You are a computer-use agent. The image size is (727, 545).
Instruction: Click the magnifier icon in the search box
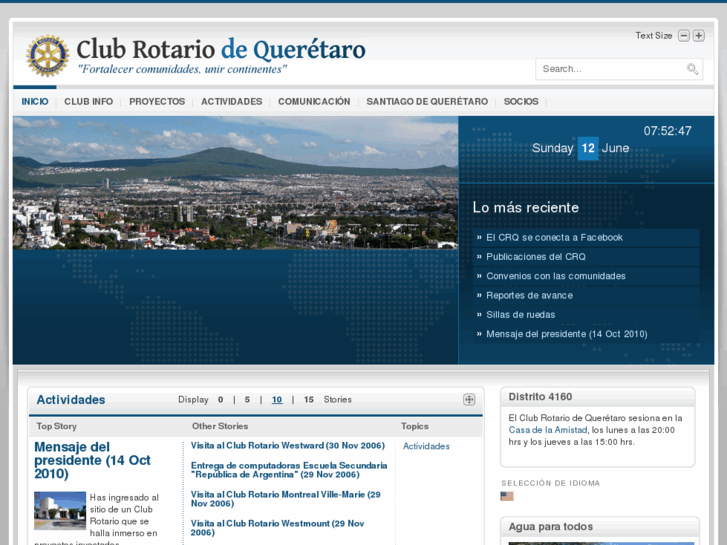692,69
